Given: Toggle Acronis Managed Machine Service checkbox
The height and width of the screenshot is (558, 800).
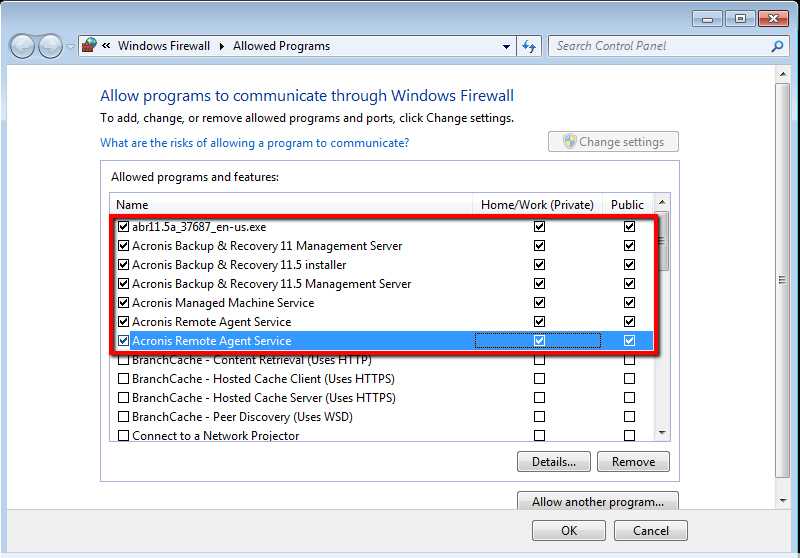Looking at the screenshot, I should (x=123, y=302).
